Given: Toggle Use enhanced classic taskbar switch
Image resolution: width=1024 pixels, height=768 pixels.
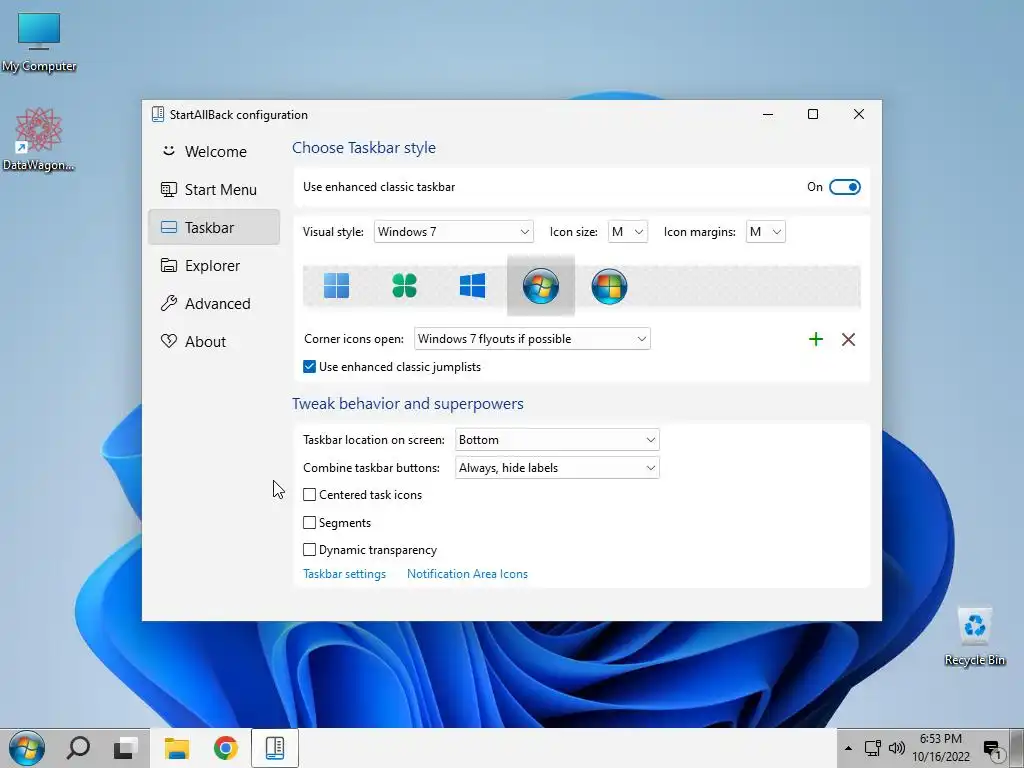Looking at the screenshot, I should tap(844, 187).
